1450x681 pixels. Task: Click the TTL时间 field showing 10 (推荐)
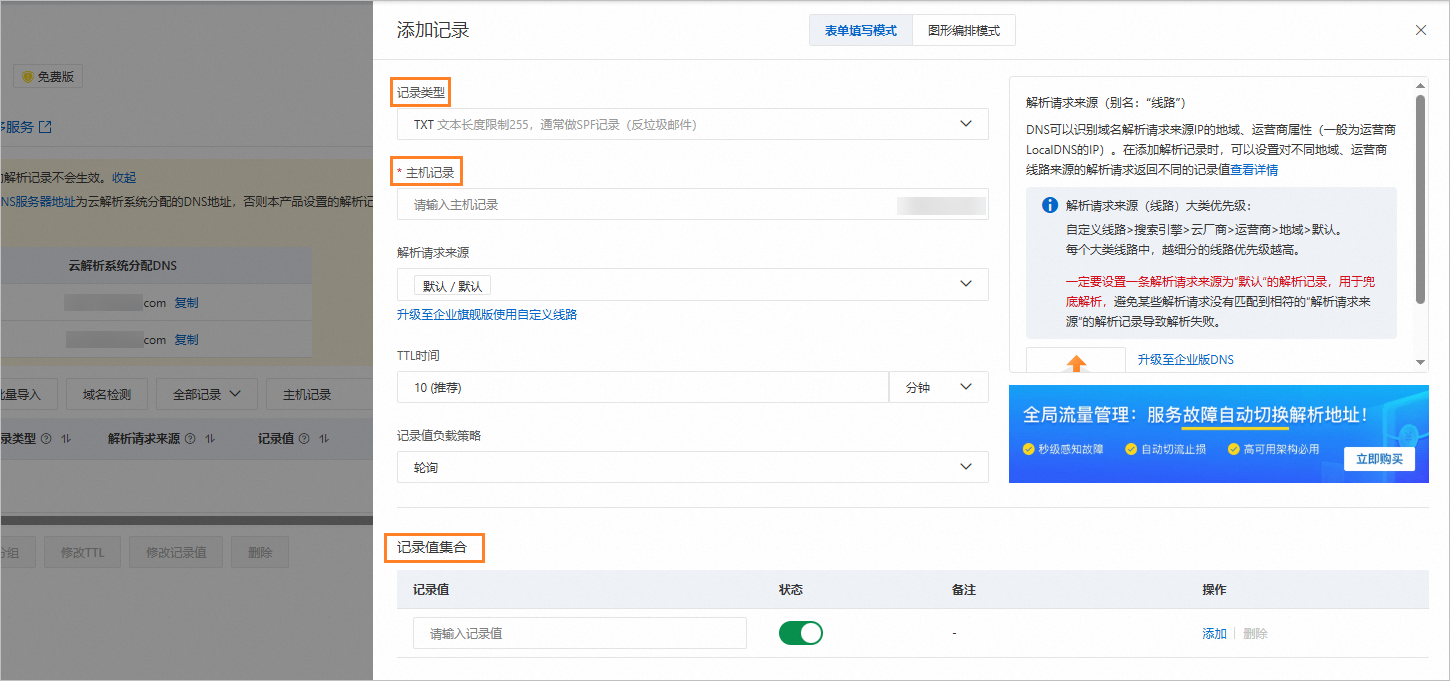point(642,387)
